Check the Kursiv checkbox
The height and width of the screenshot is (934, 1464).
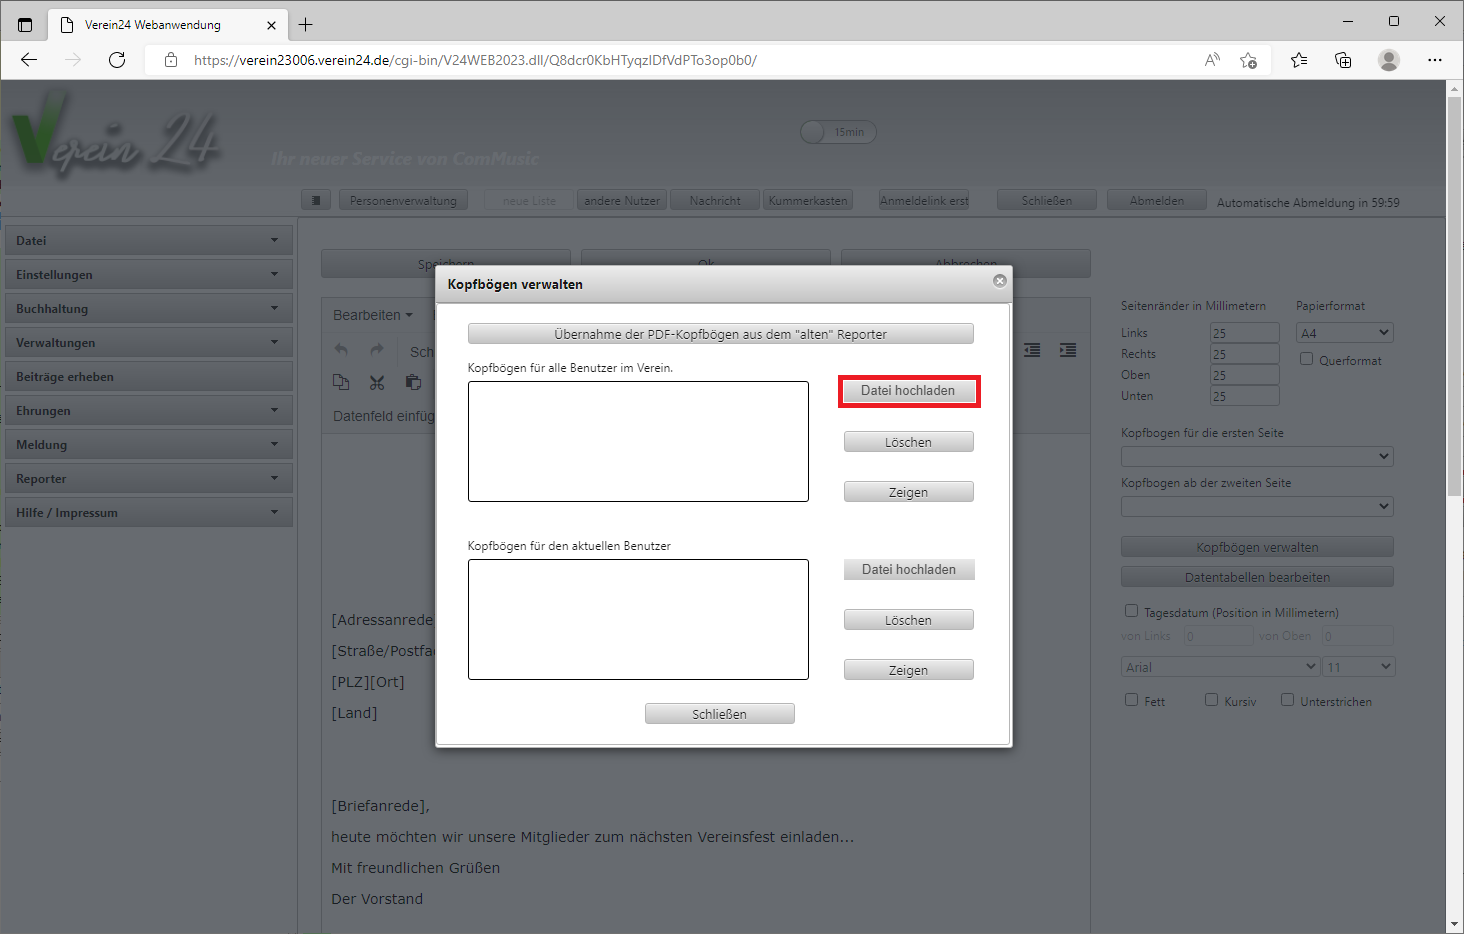(1211, 700)
